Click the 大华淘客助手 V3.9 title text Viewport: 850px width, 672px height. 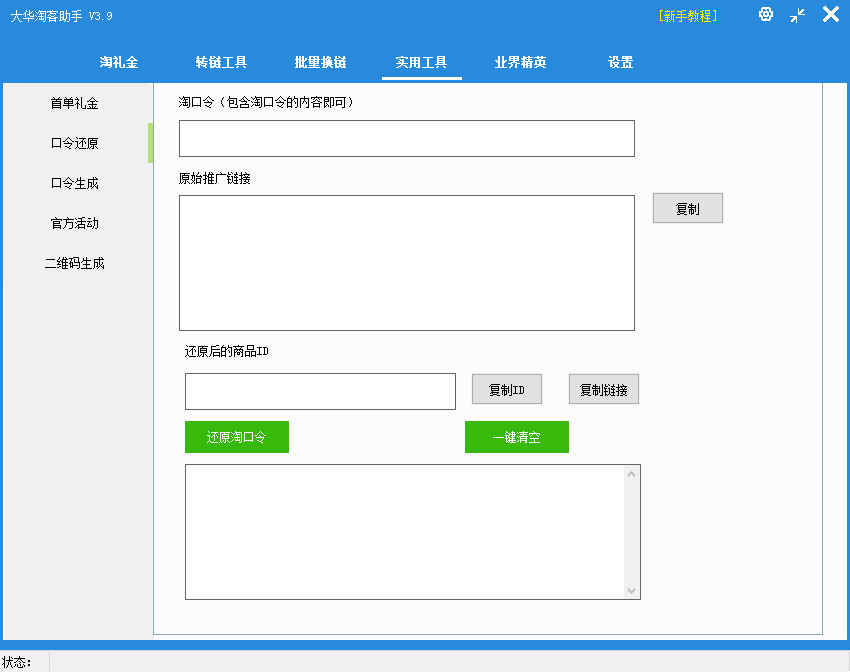click(61, 16)
